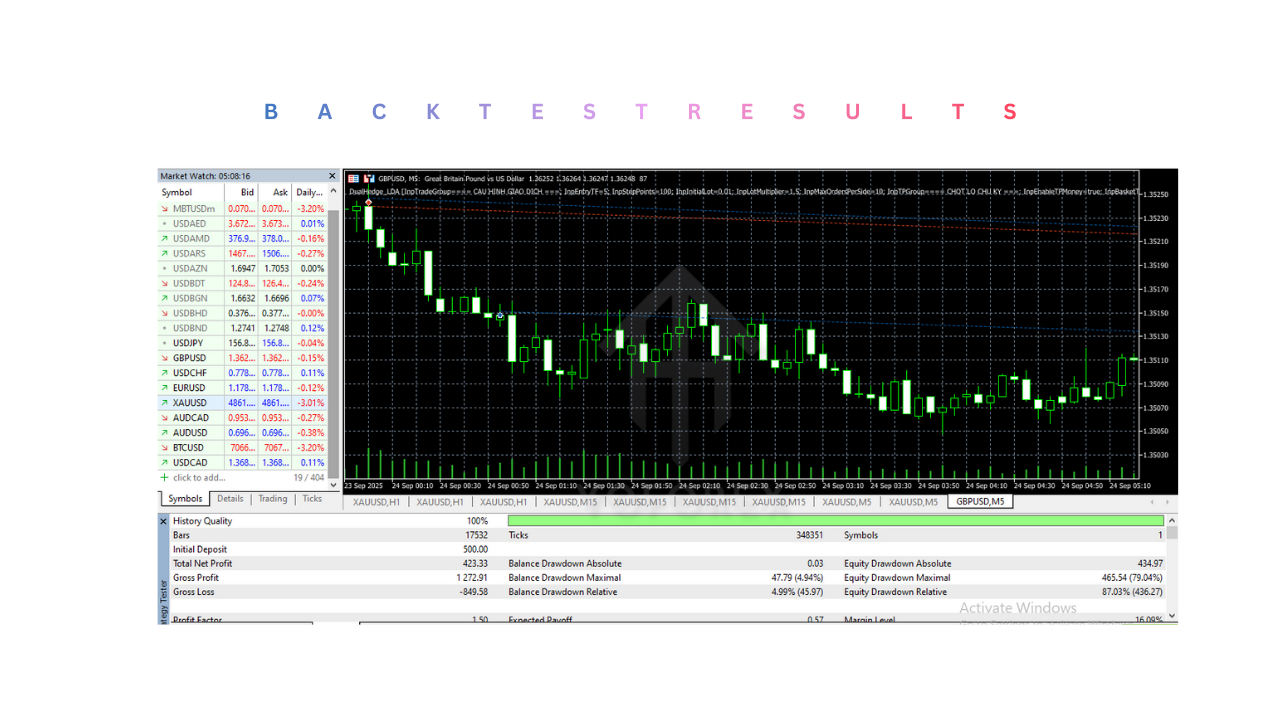Click the red downtrend arrow beside BTCUSD
1280x720 pixels.
(x=163, y=447)
